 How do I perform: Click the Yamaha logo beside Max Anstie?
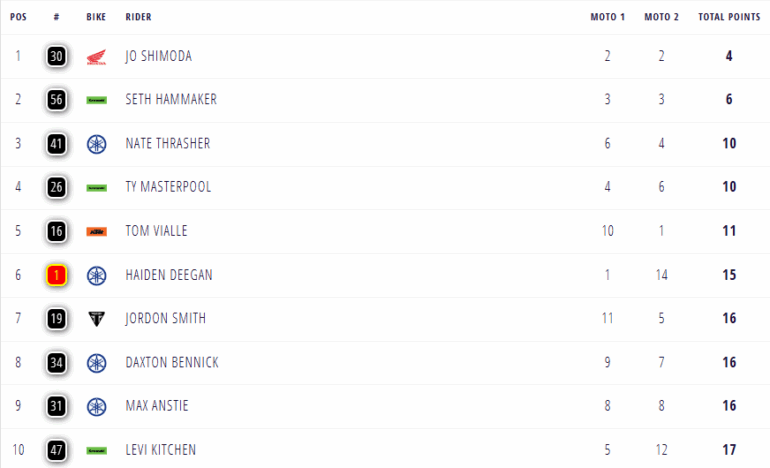click(x=96, y=406)
